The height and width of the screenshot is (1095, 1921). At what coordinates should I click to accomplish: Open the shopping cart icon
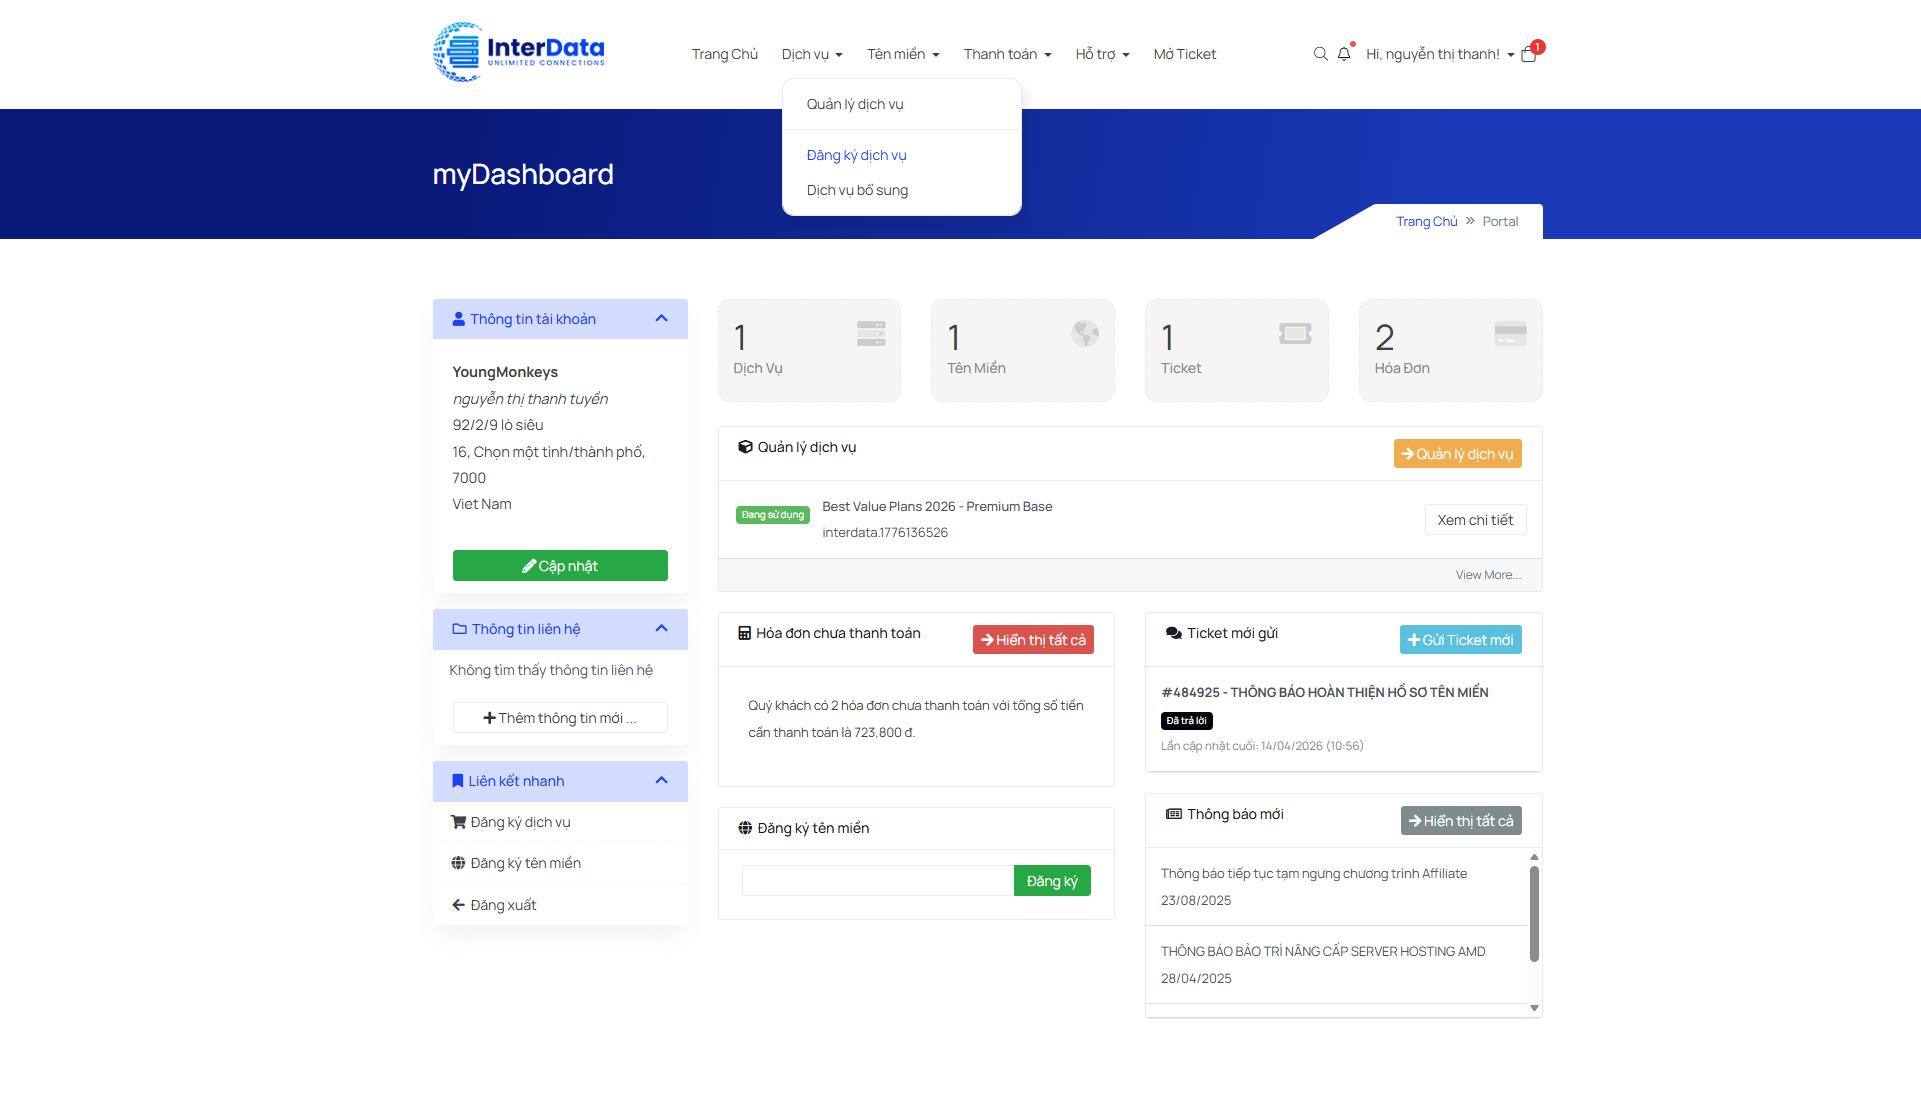click(1529, 54)
